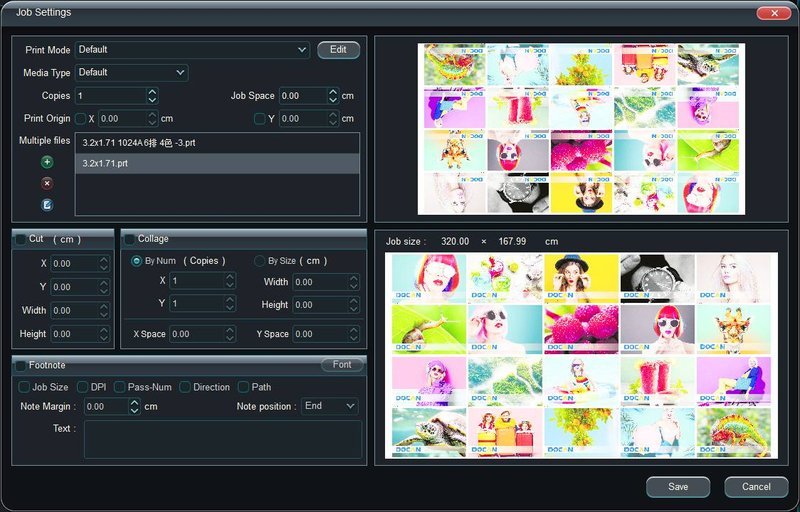Check the Direction footnote option
The image size is (800, 512).
tap(185, 387)
